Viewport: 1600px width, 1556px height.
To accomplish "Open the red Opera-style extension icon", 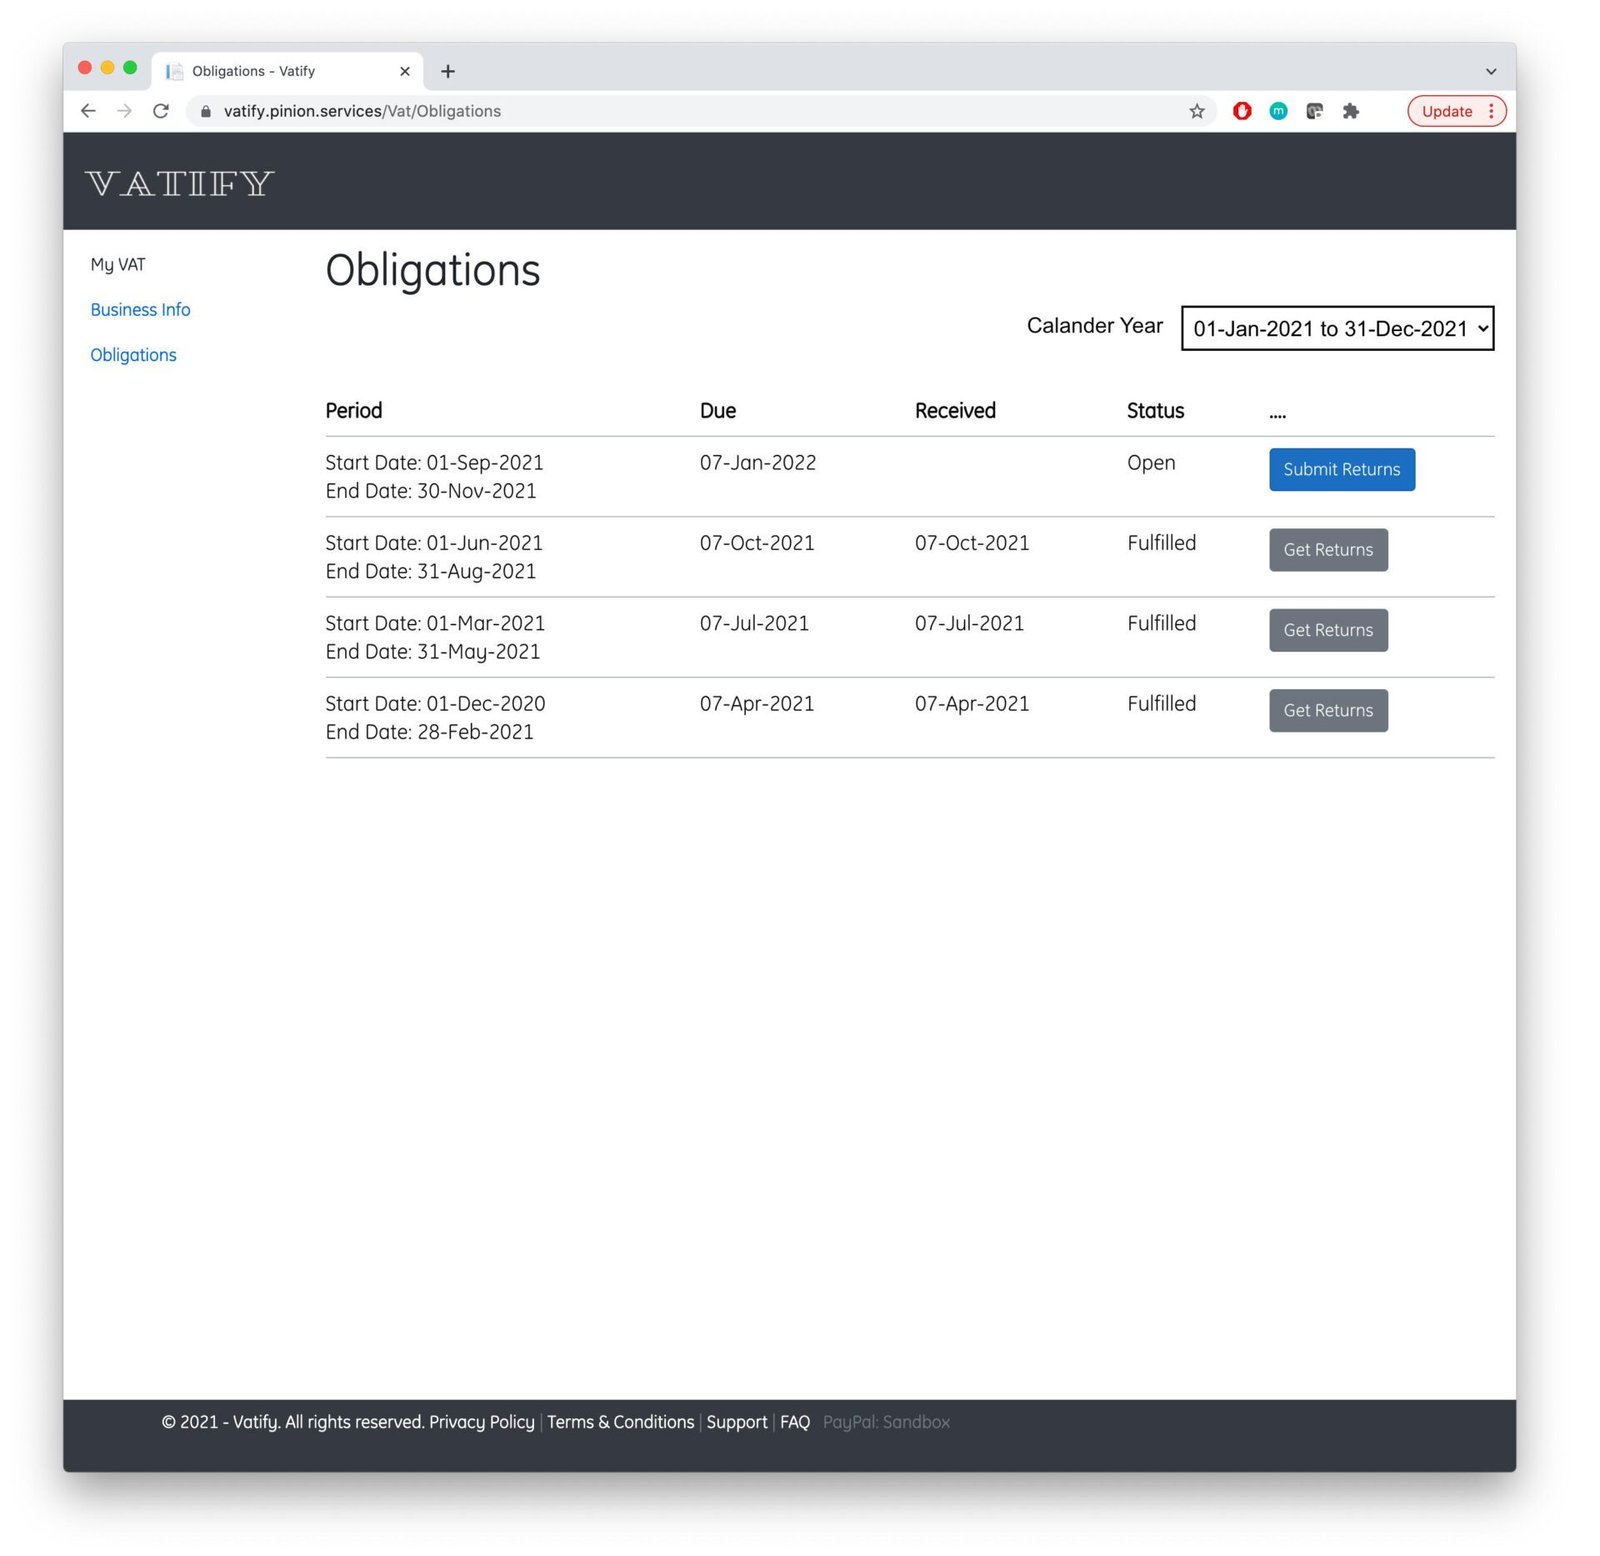I will tap(1242, 111).
